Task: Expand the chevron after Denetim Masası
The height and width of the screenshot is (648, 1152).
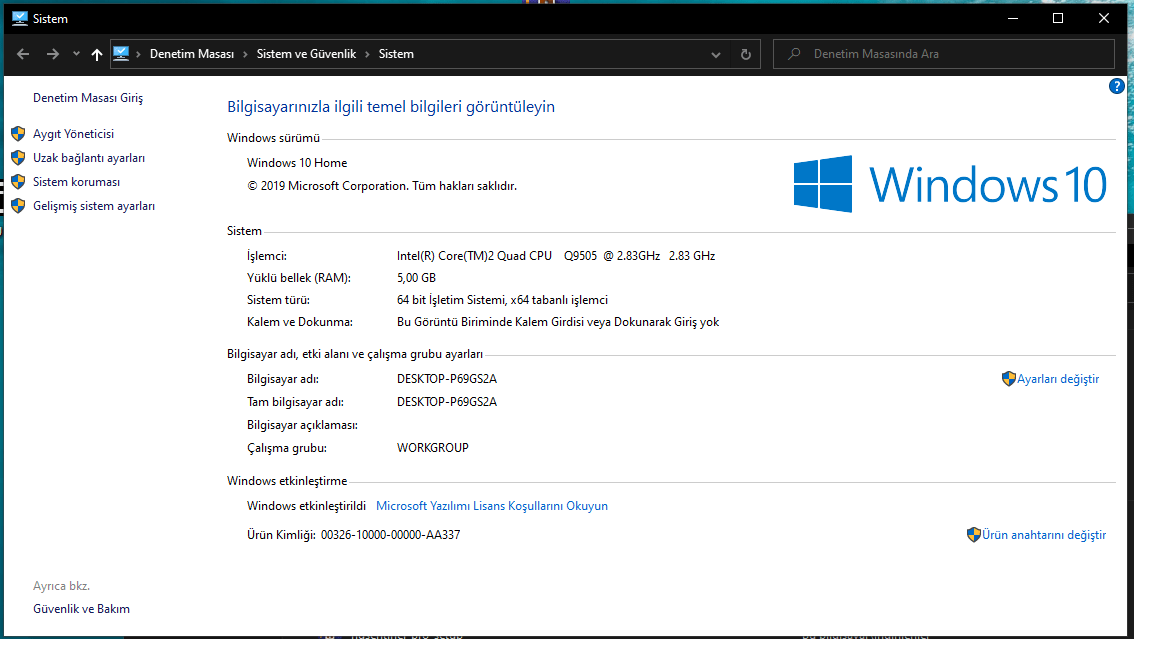Action: click(245, 54)
